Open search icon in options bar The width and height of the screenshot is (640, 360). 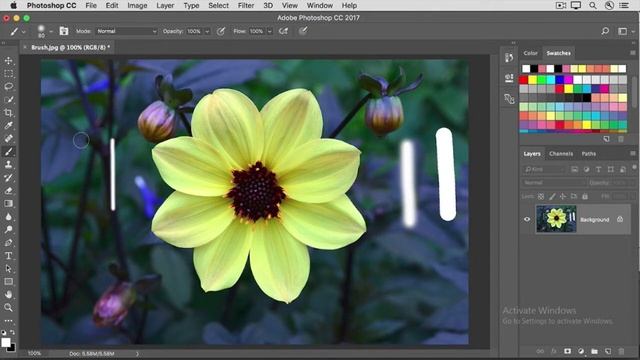pos(605,31)
